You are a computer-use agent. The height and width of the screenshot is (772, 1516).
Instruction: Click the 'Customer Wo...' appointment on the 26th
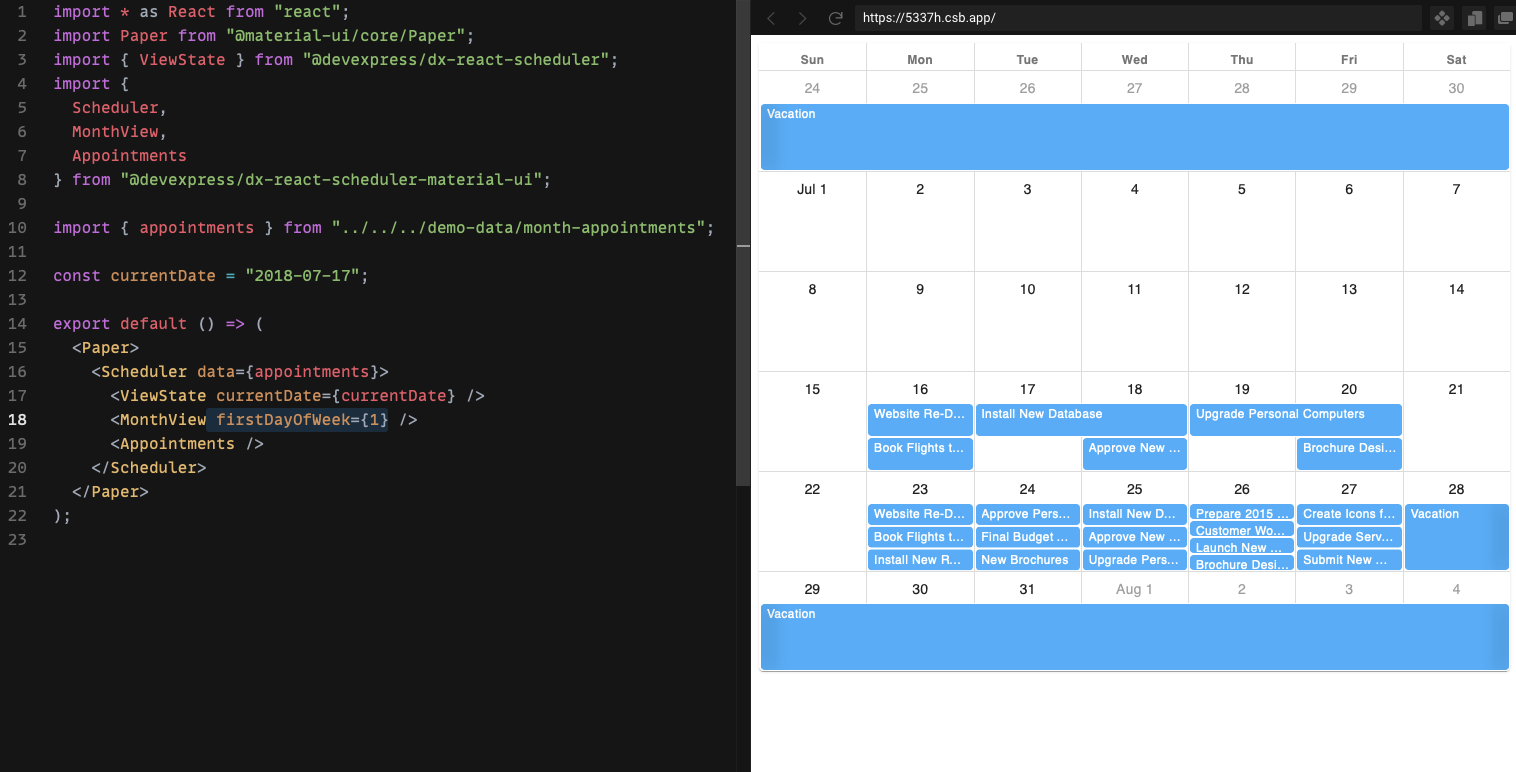1241,531
